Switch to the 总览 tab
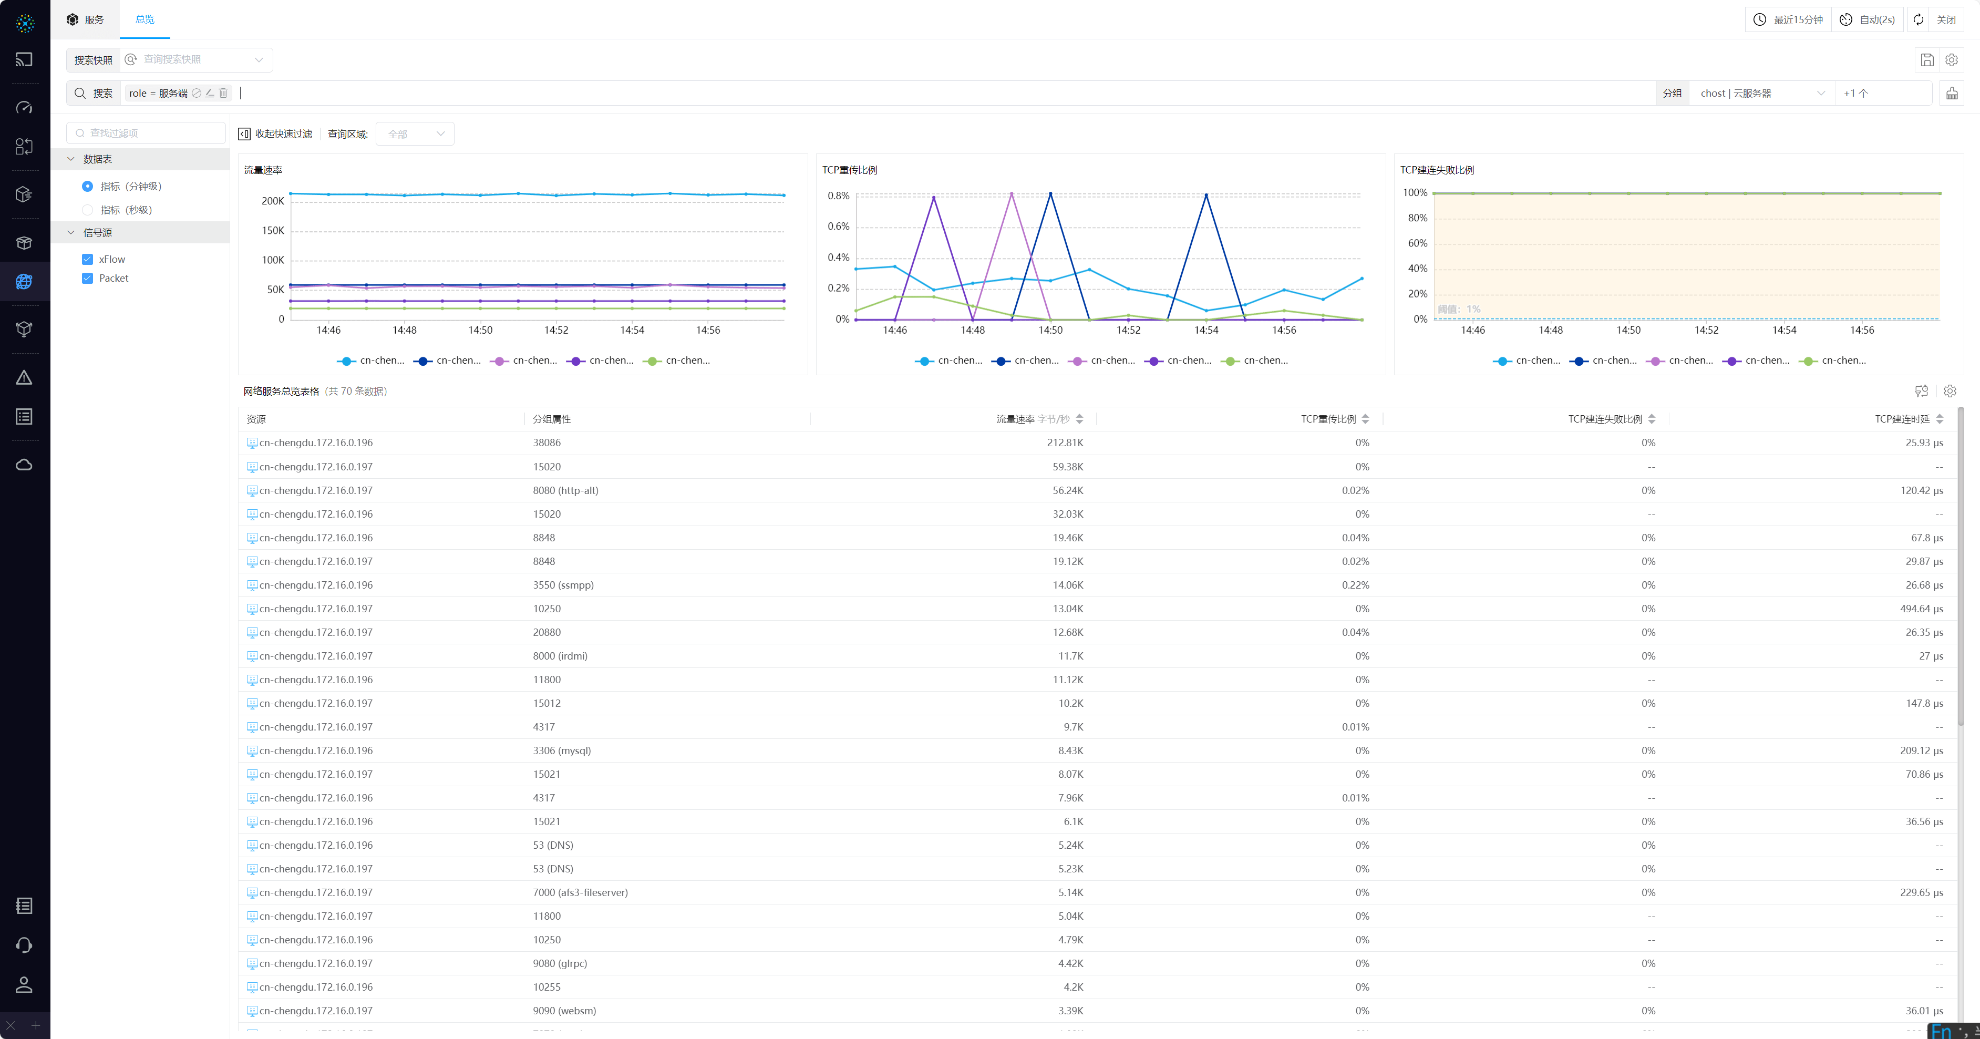 pyautogui.click(x=145, y=20)
